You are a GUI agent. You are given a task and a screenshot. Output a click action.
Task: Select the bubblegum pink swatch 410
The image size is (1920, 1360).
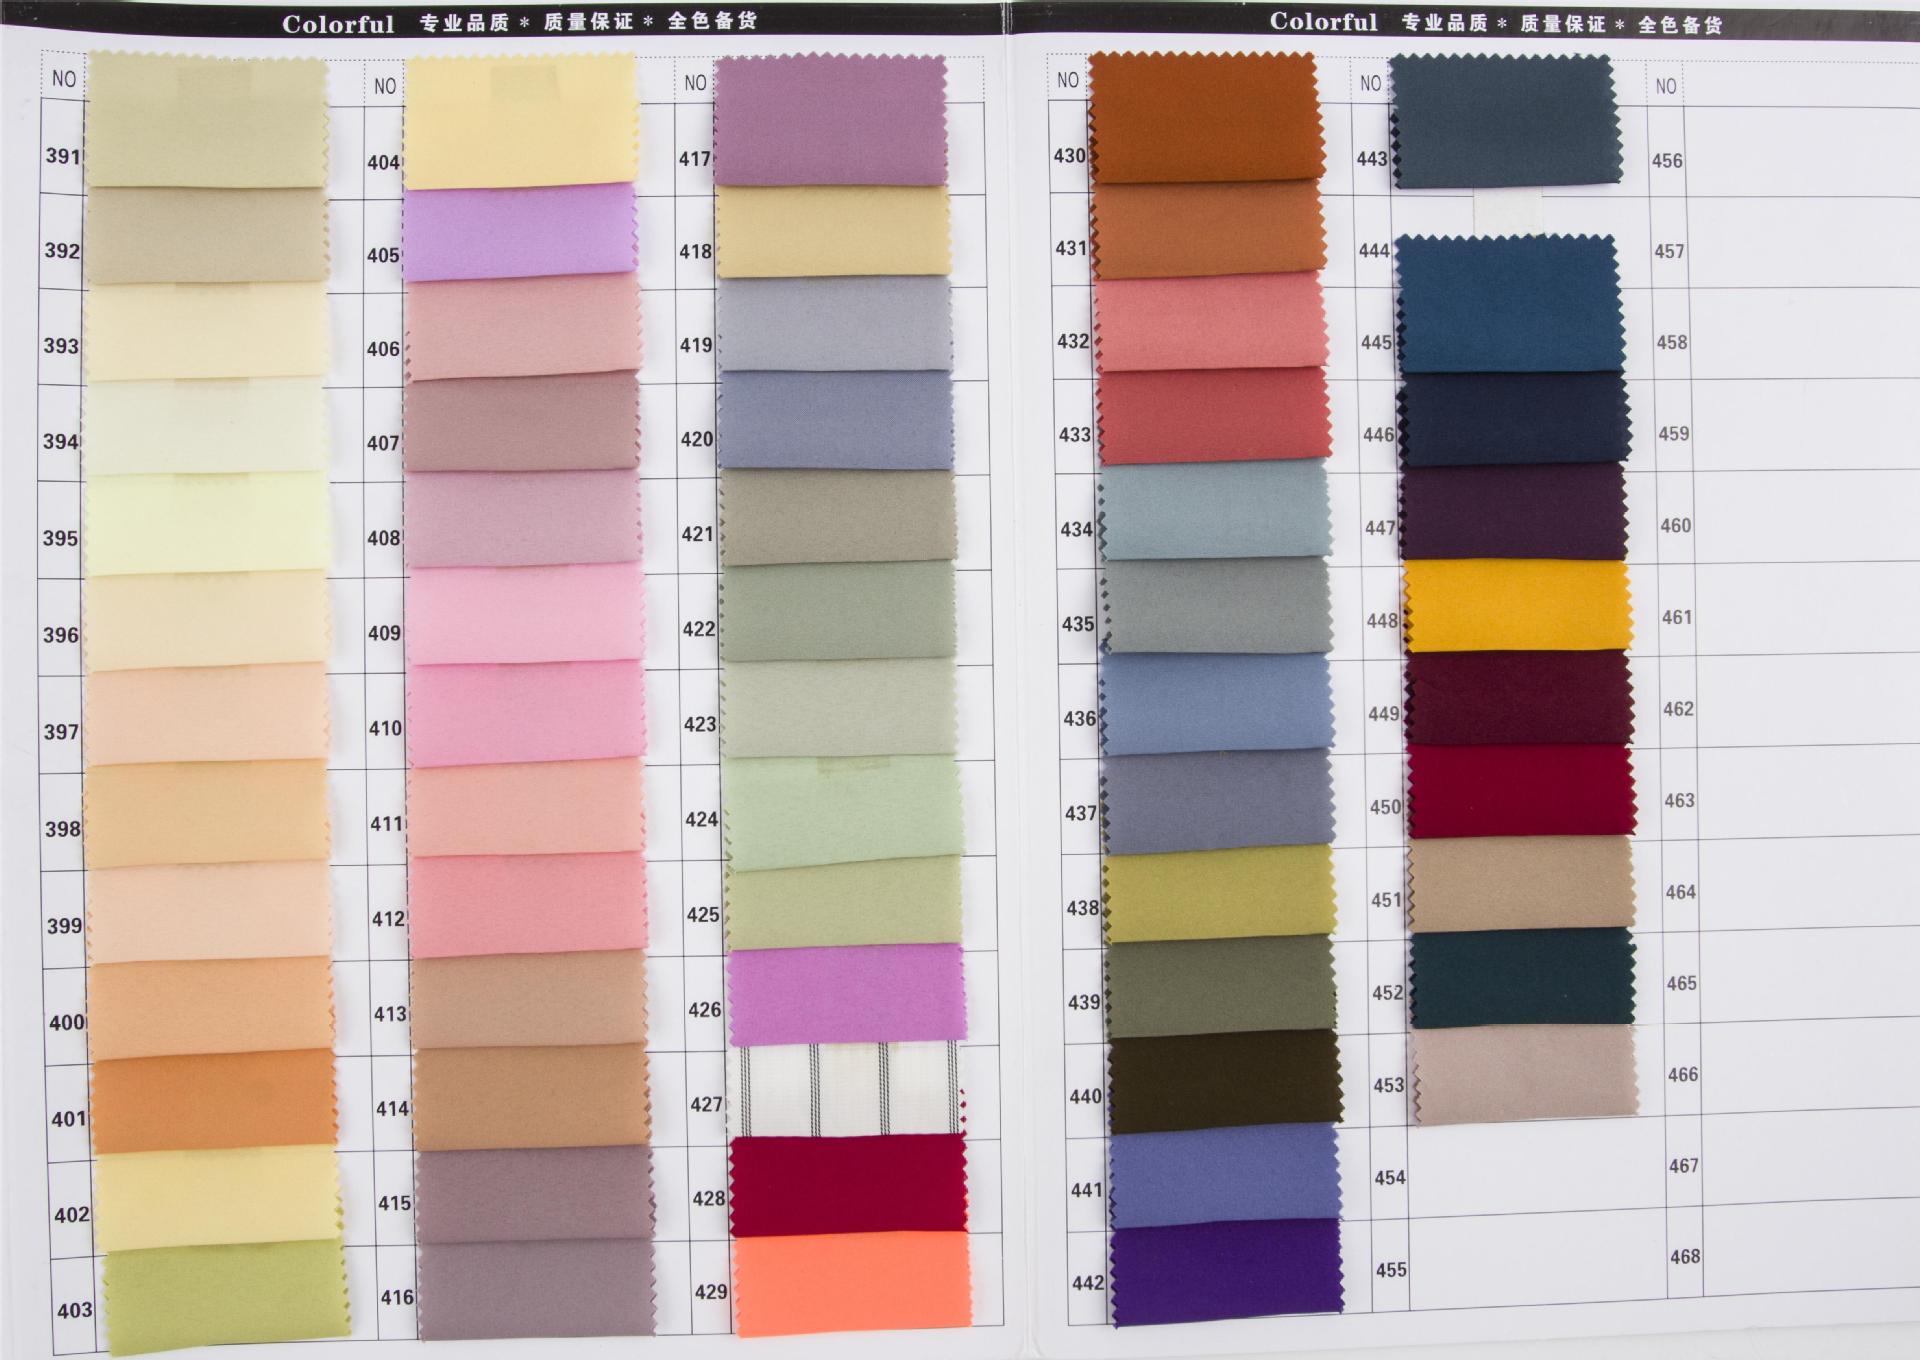click(x=526, y=714)
